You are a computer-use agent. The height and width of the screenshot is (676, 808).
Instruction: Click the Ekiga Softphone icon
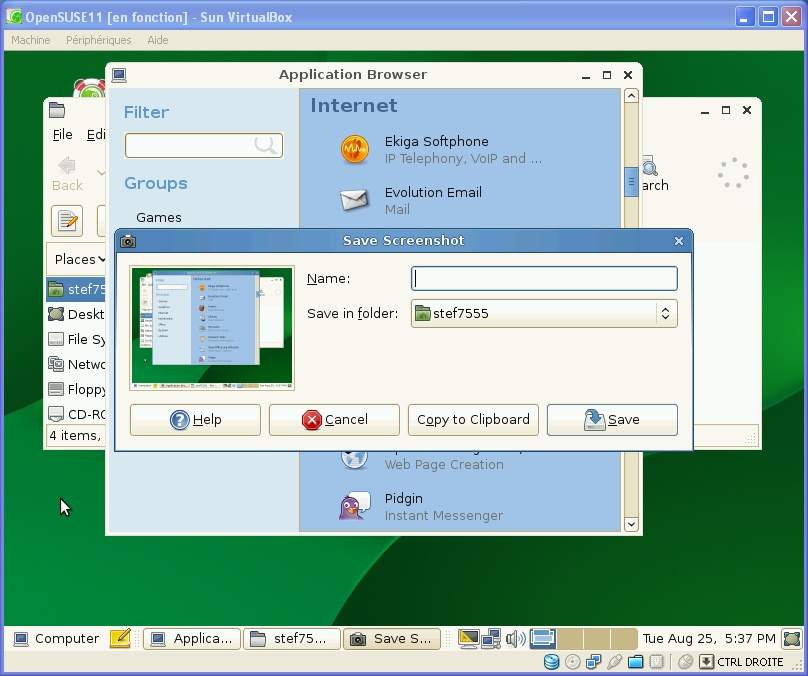[x=355, y=149]
